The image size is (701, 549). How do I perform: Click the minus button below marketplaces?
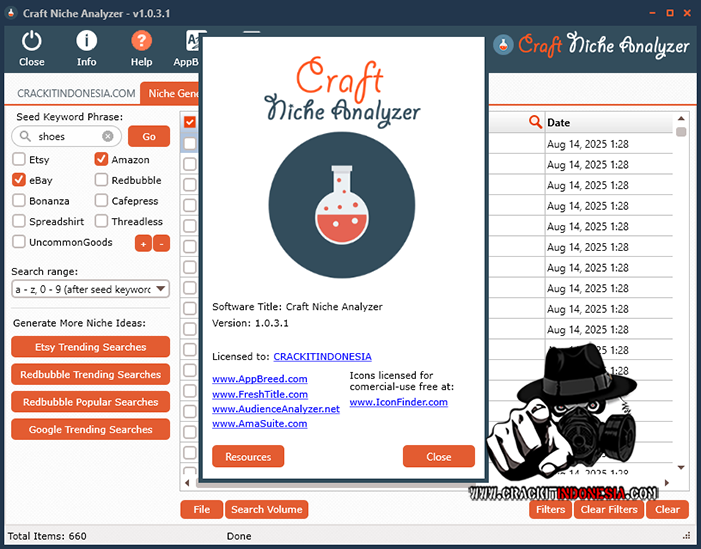(161, 243)
